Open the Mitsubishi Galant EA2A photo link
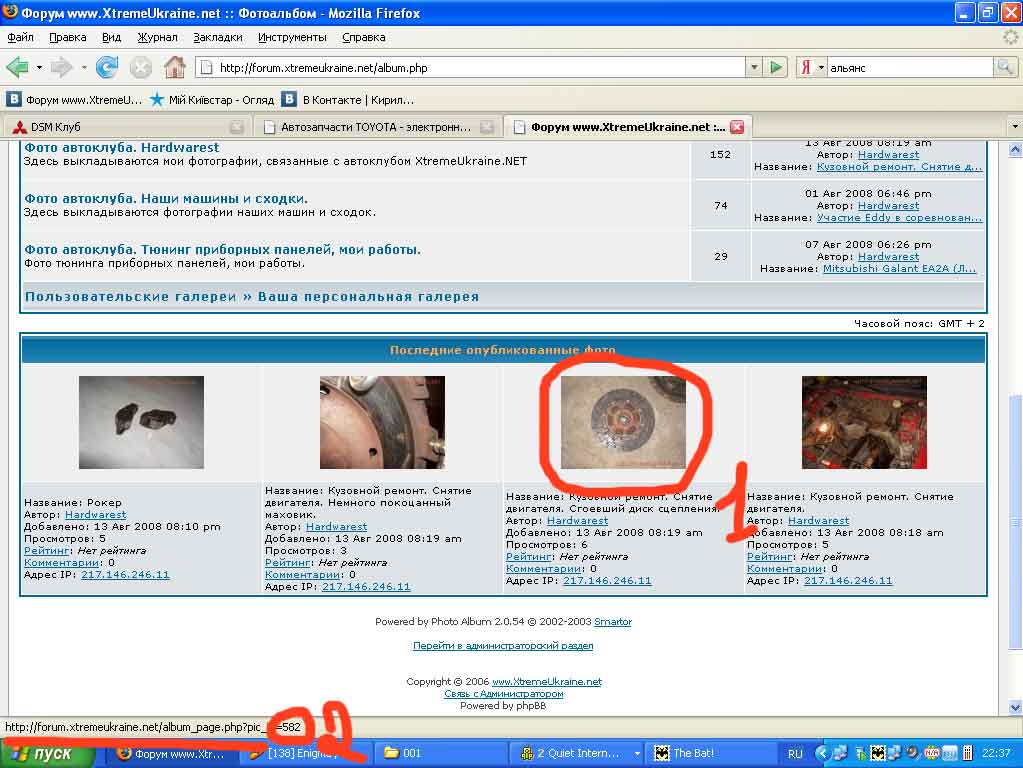The width and height of the screenshot is (1023, 768). (x=900, y=269)
